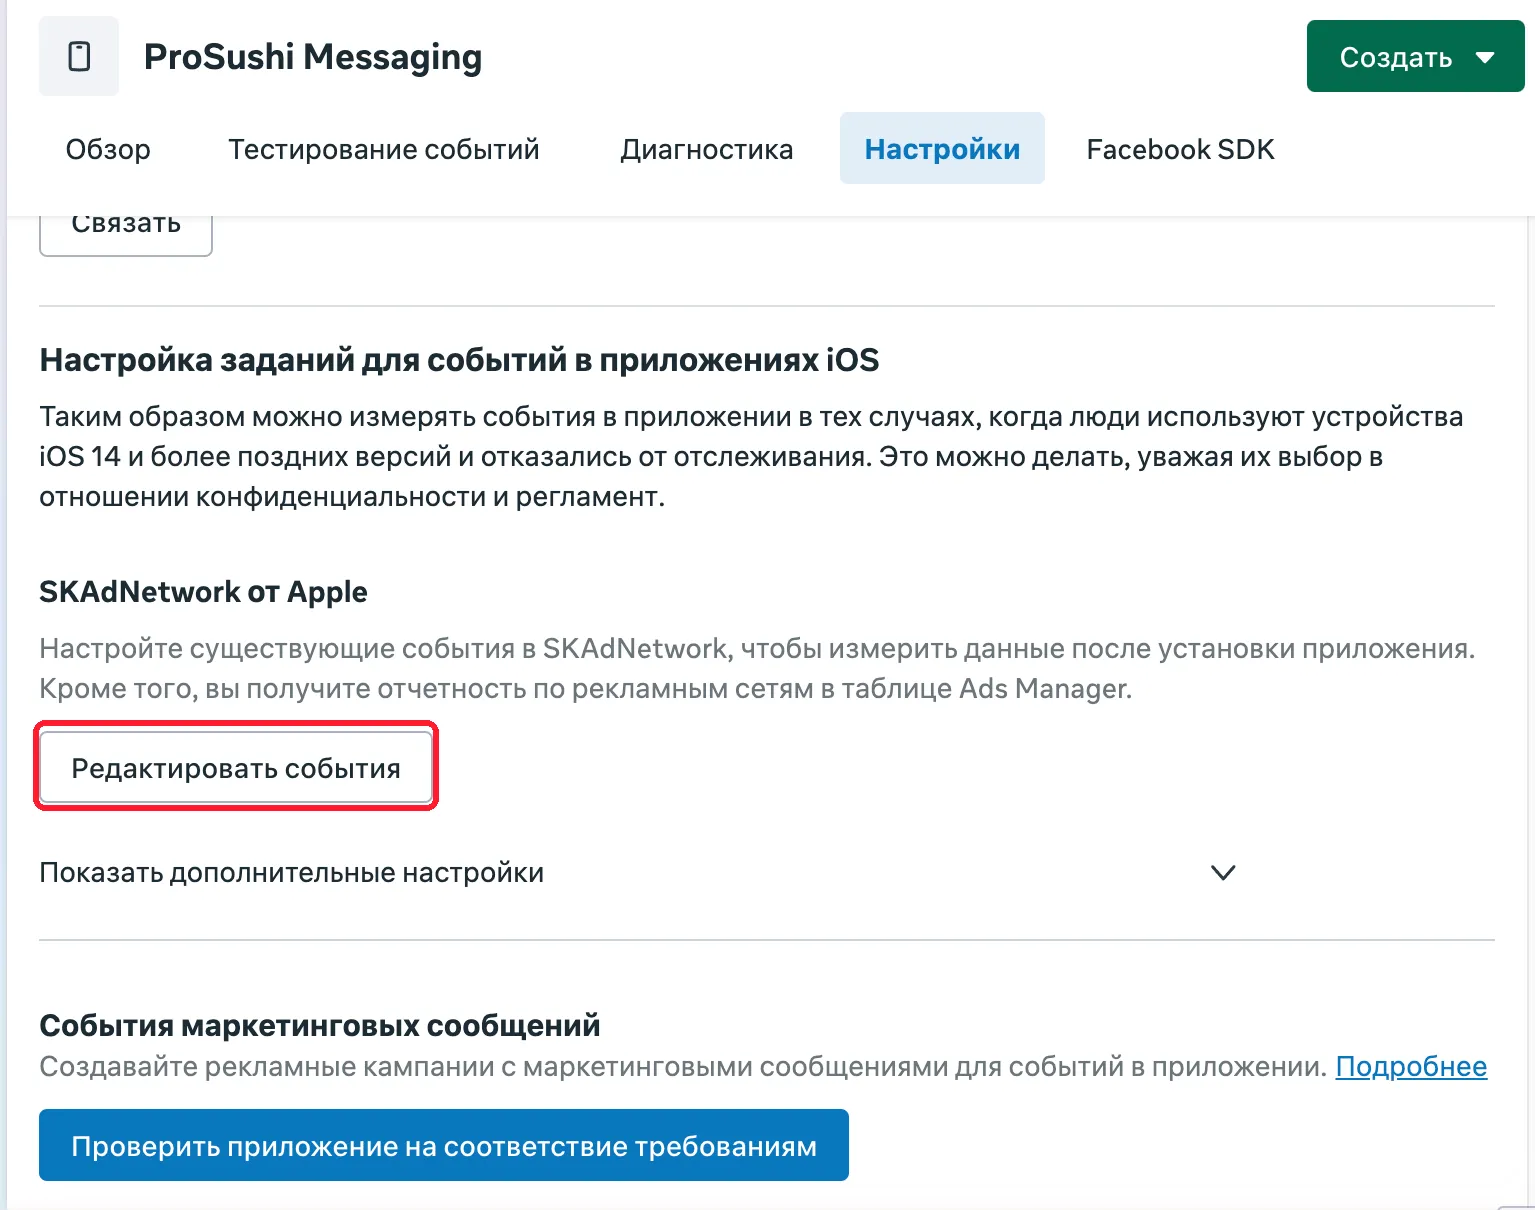The image size is (1535, 1210).
Task: Open the Создать dropdown menu
Action: pyautogui.click(x=1415, y=57)
